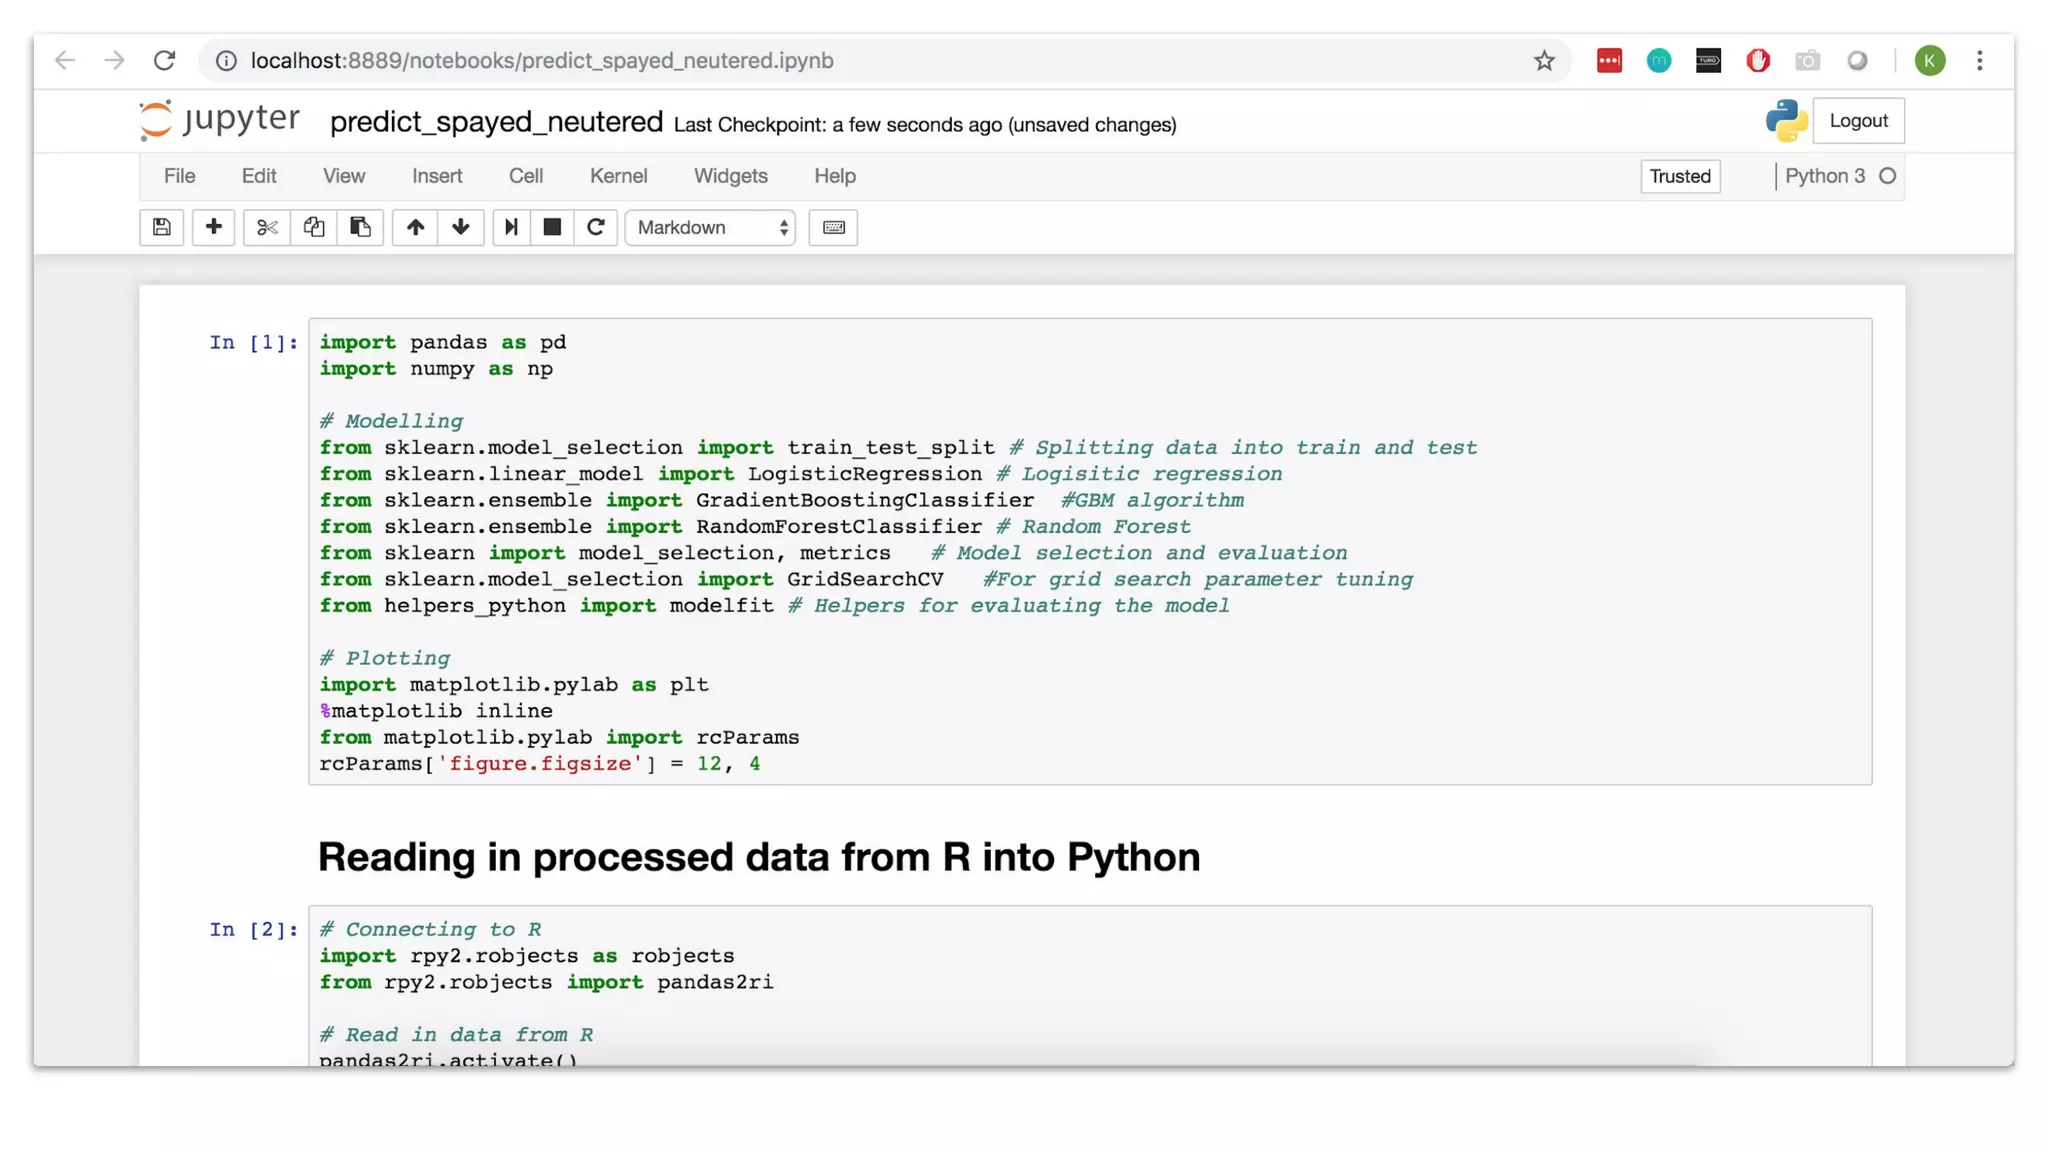Viewport: 2048px width, 1152px height.
Task: Expand the Markdown cell type dropdown
Action: pyautogui.click(x=711, y=227)
